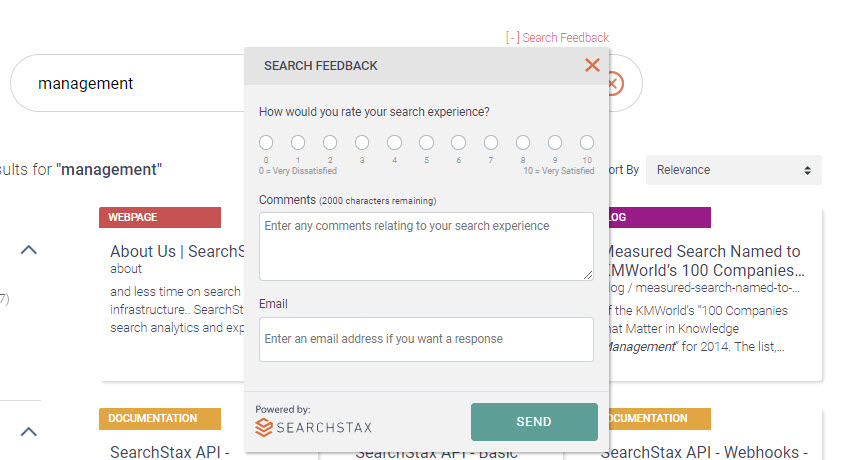Choose rating 3 on the scale
The height and width of the screenshot is (460, 844).
click(x=362, y=143)
